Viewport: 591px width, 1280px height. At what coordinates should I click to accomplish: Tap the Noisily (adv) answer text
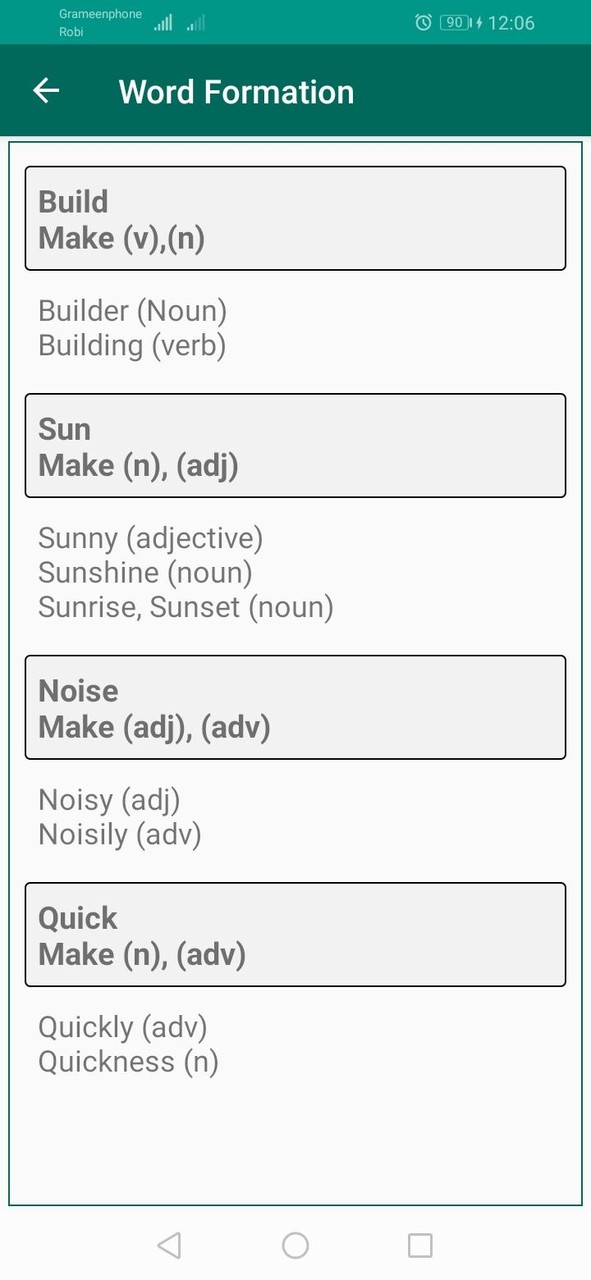click(119, 834)
